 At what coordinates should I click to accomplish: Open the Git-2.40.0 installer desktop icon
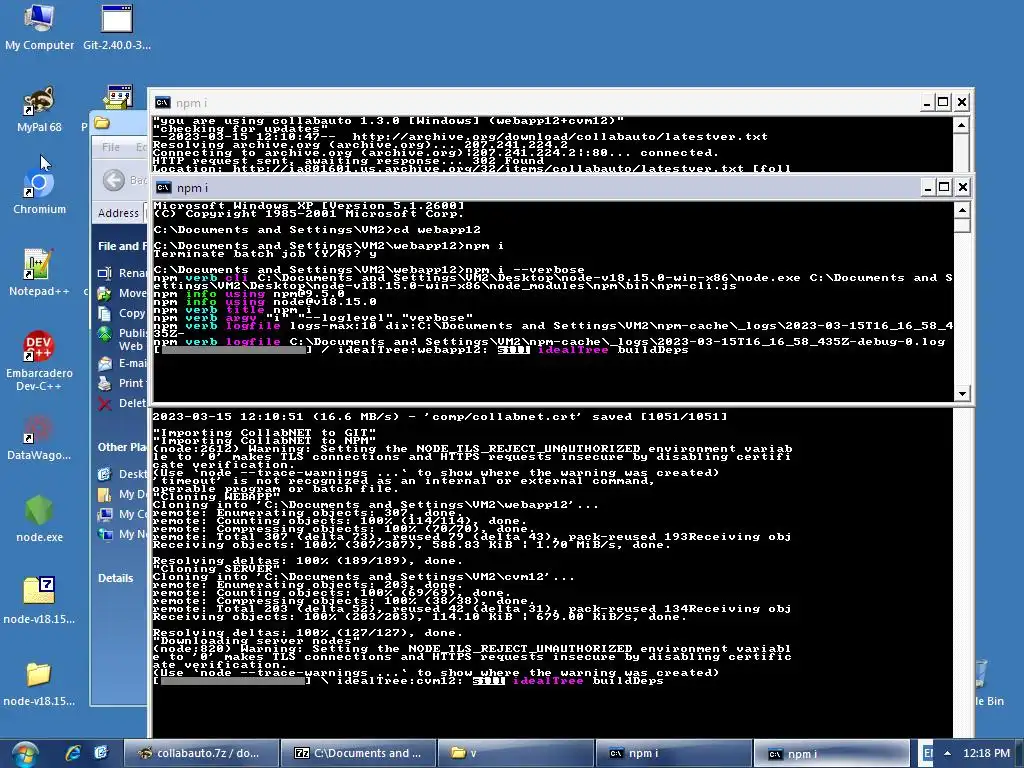[117, 27]
